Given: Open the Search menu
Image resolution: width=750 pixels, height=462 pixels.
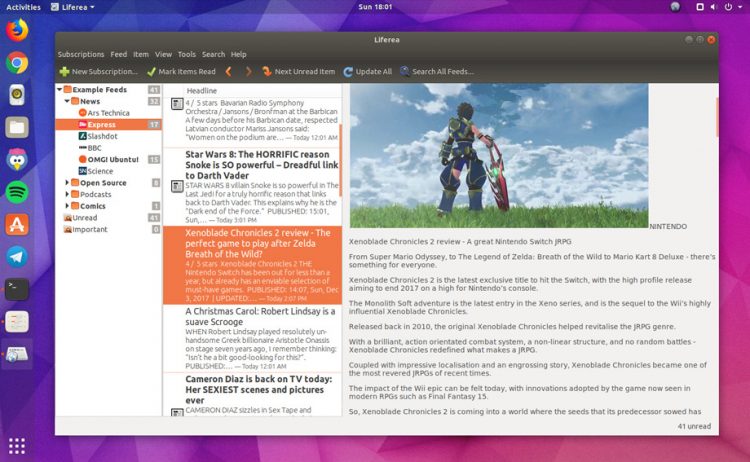Looking at the screenshot, I should (213, 55).
